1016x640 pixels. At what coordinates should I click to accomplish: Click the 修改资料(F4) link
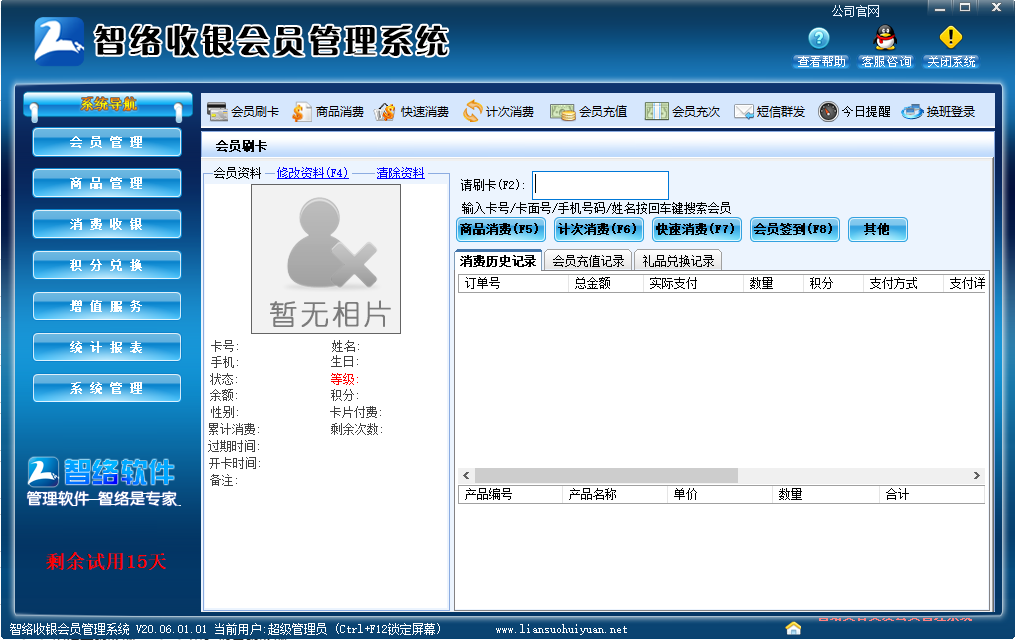[312, 173]
